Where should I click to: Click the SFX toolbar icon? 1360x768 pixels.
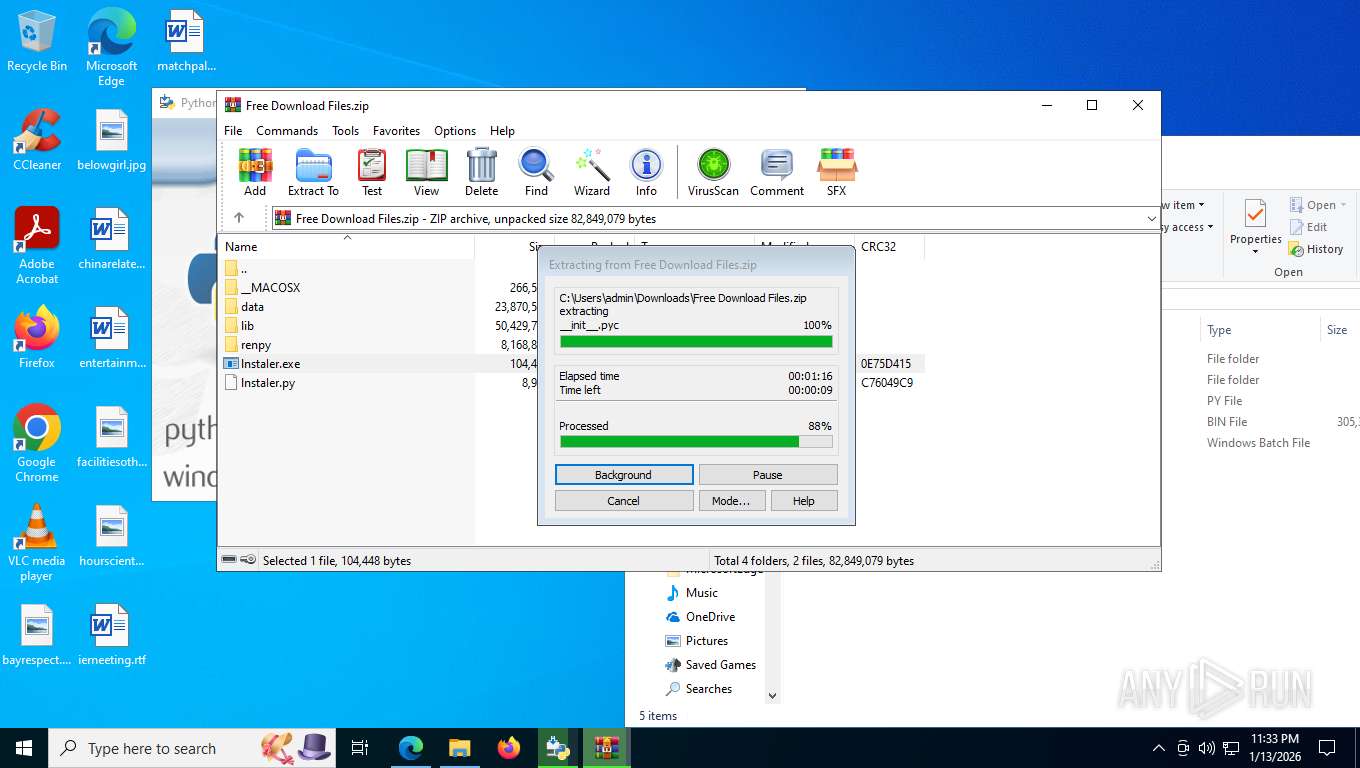pyautogui.click(x=837, y=172)
